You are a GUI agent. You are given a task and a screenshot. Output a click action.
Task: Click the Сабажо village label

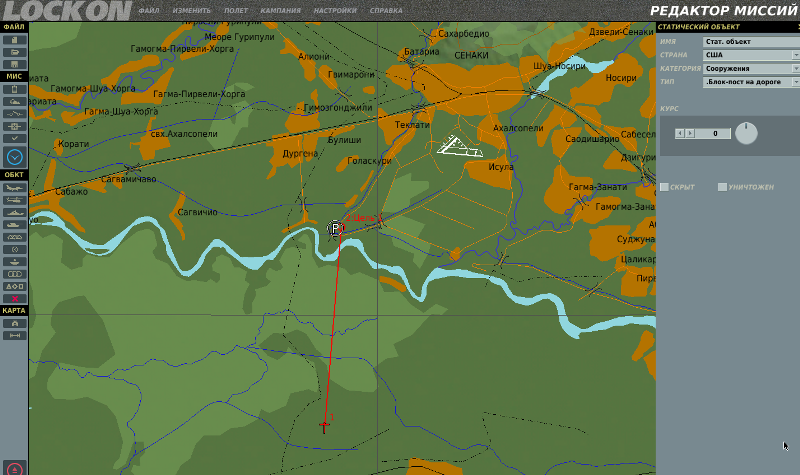click(71, 191)
